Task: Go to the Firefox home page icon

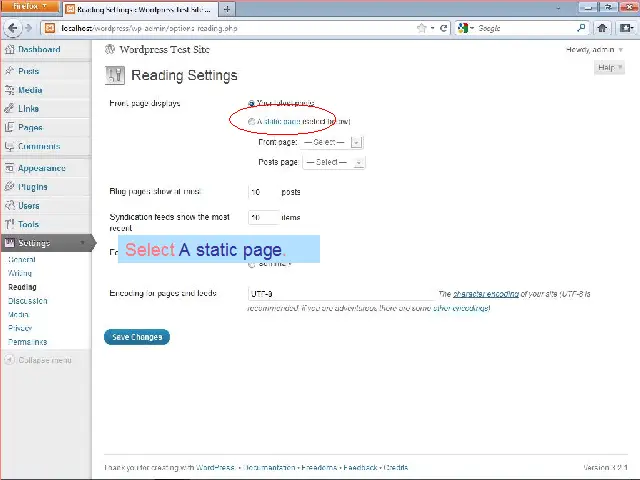Action: pos(602,28)
